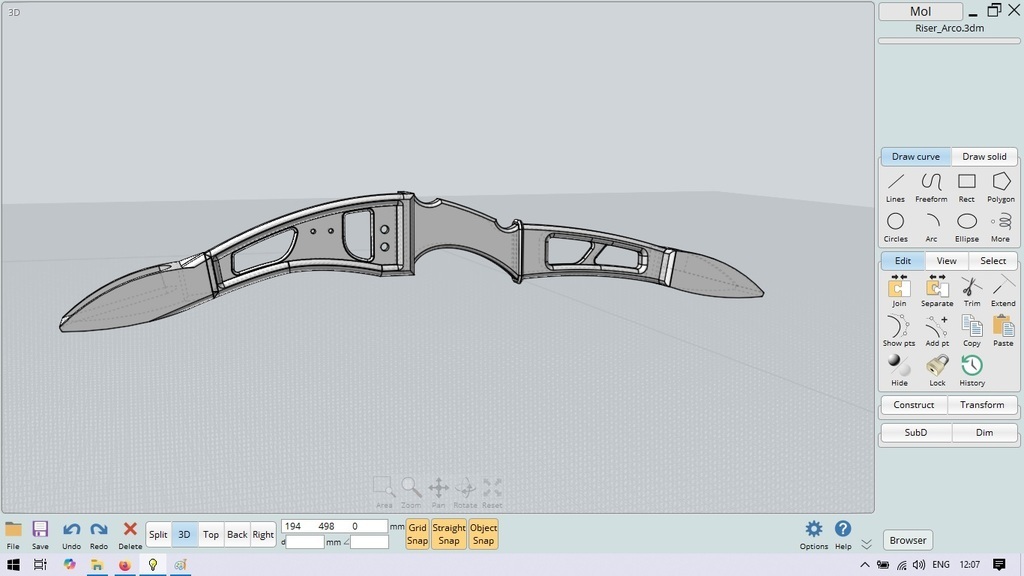Open the Browser panel

(x=908, y=540)
